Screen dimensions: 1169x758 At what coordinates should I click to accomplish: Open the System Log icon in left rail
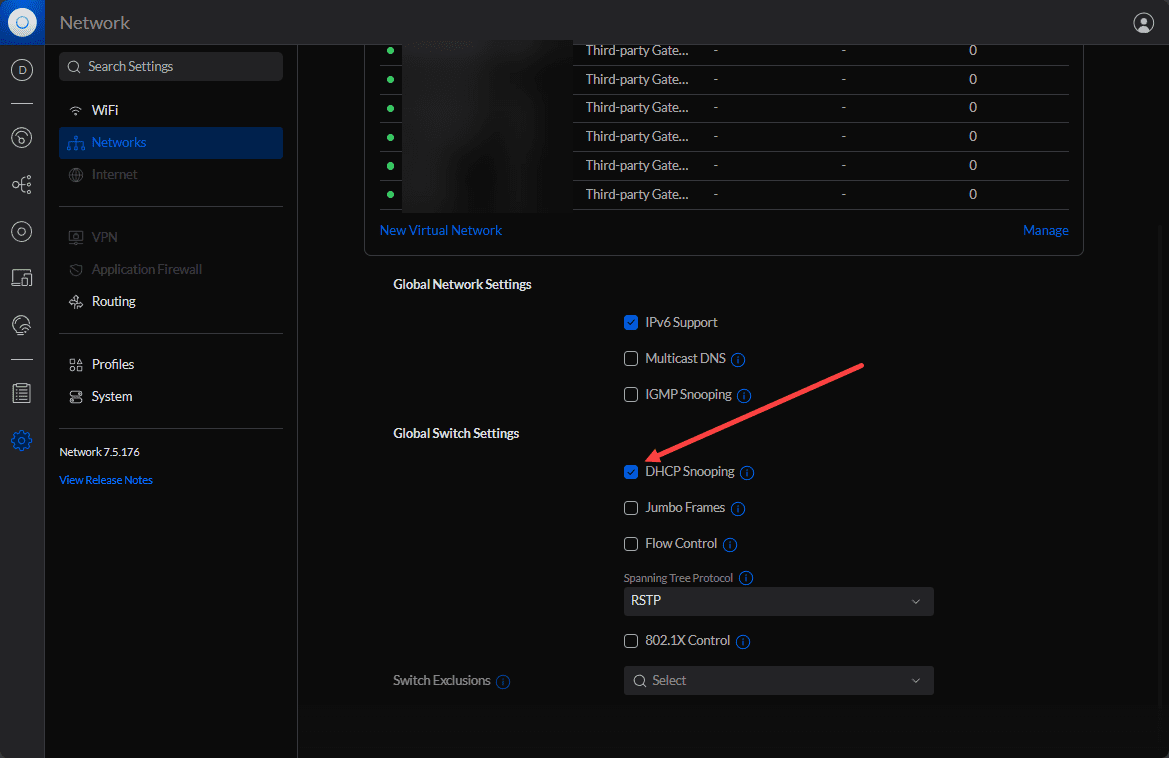[22, 393]
